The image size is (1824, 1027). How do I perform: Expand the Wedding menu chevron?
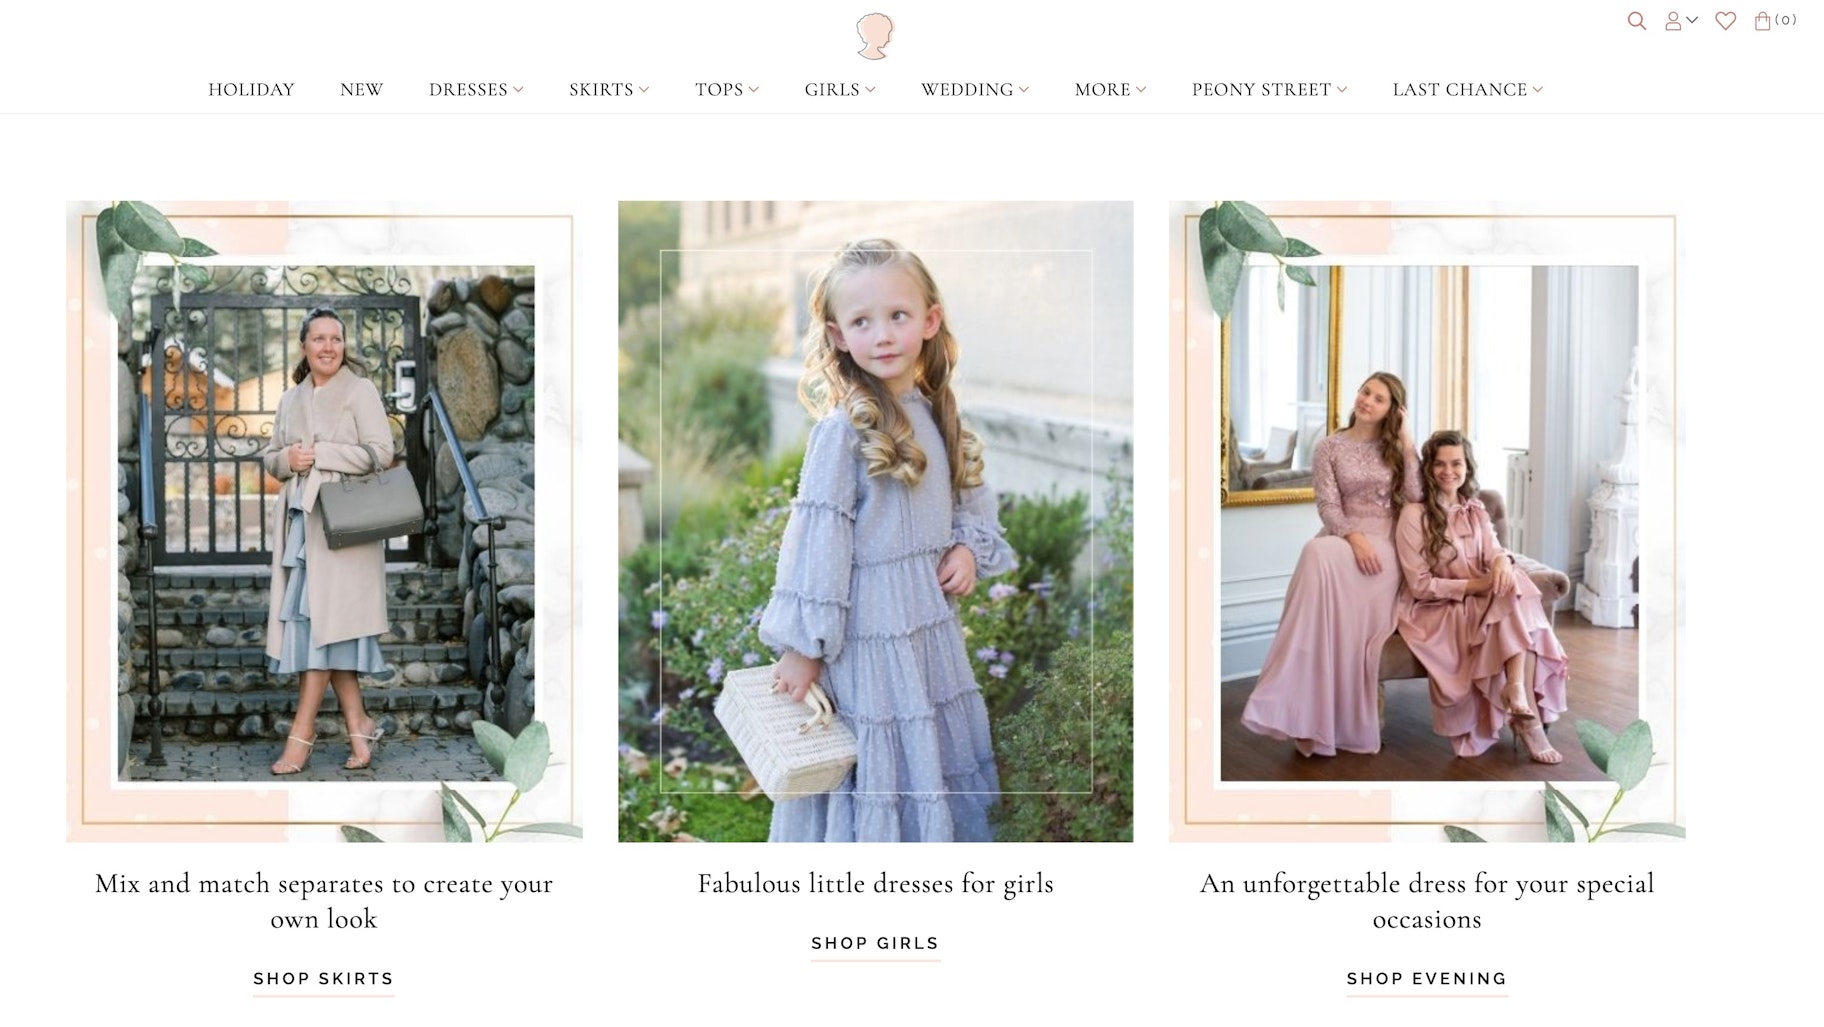[1024, 90]
